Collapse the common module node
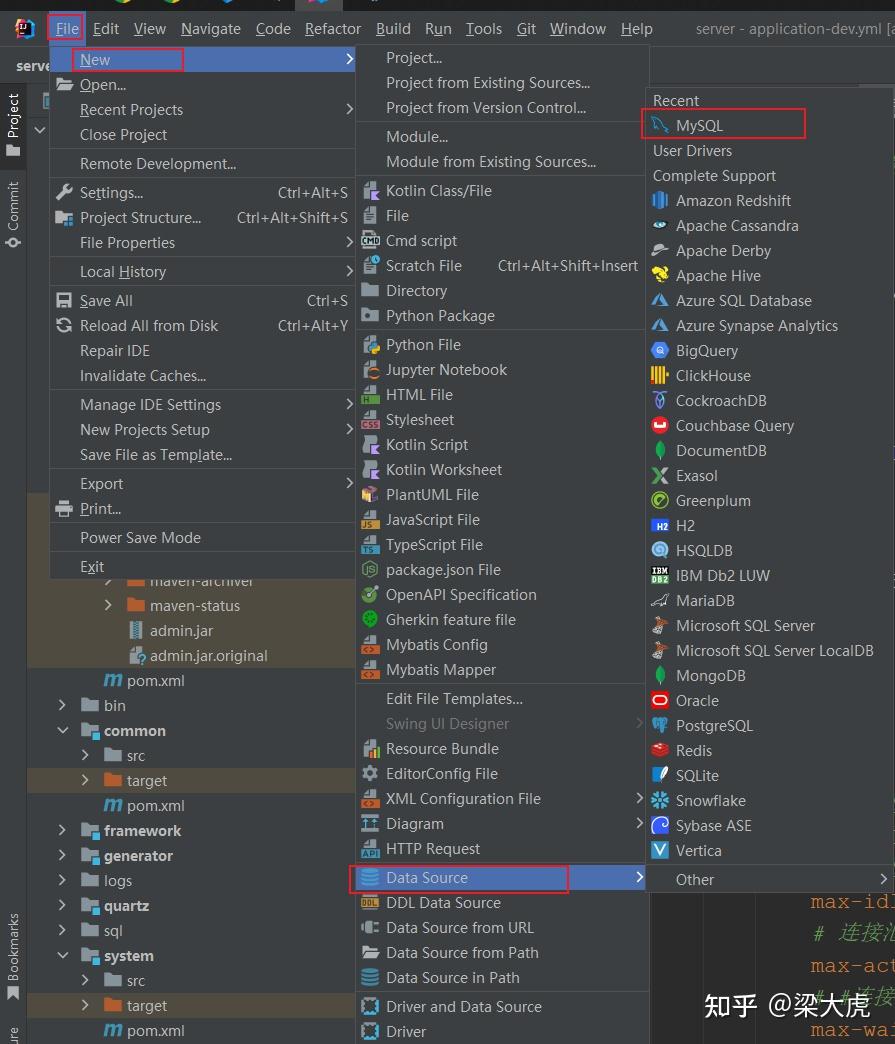The image size is (895, 1044). click(x=62, y=730)
